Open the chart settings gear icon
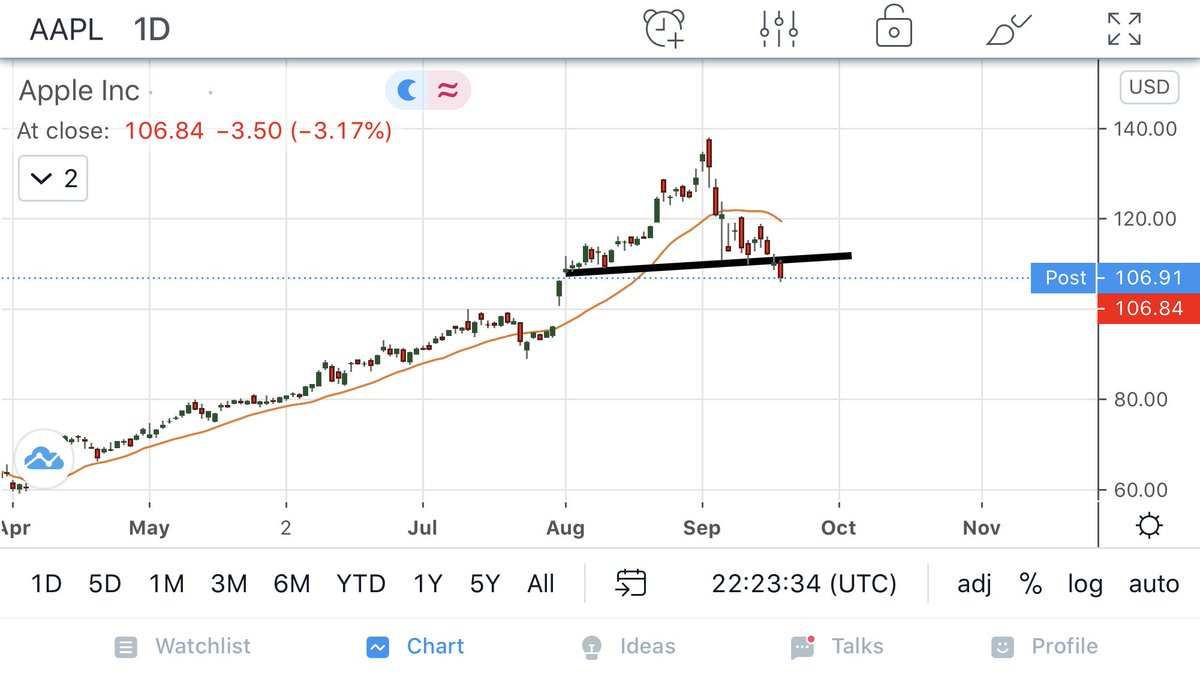Image resolution: width=1200 pixels, height=675 pixels. [1149, 525]
